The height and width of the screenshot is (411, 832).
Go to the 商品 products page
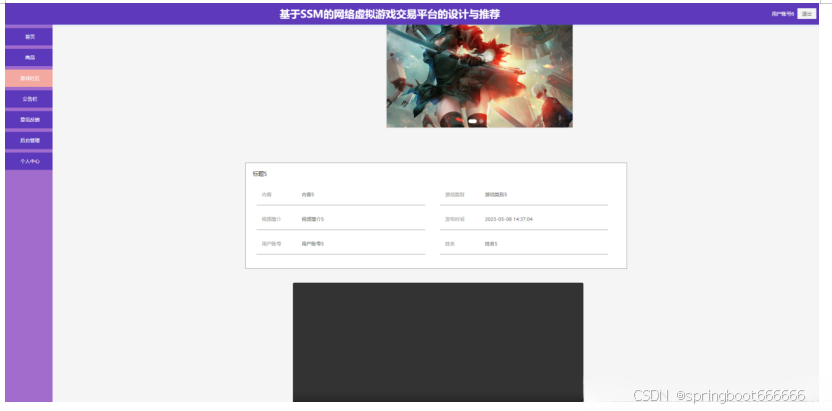(29, 57)
